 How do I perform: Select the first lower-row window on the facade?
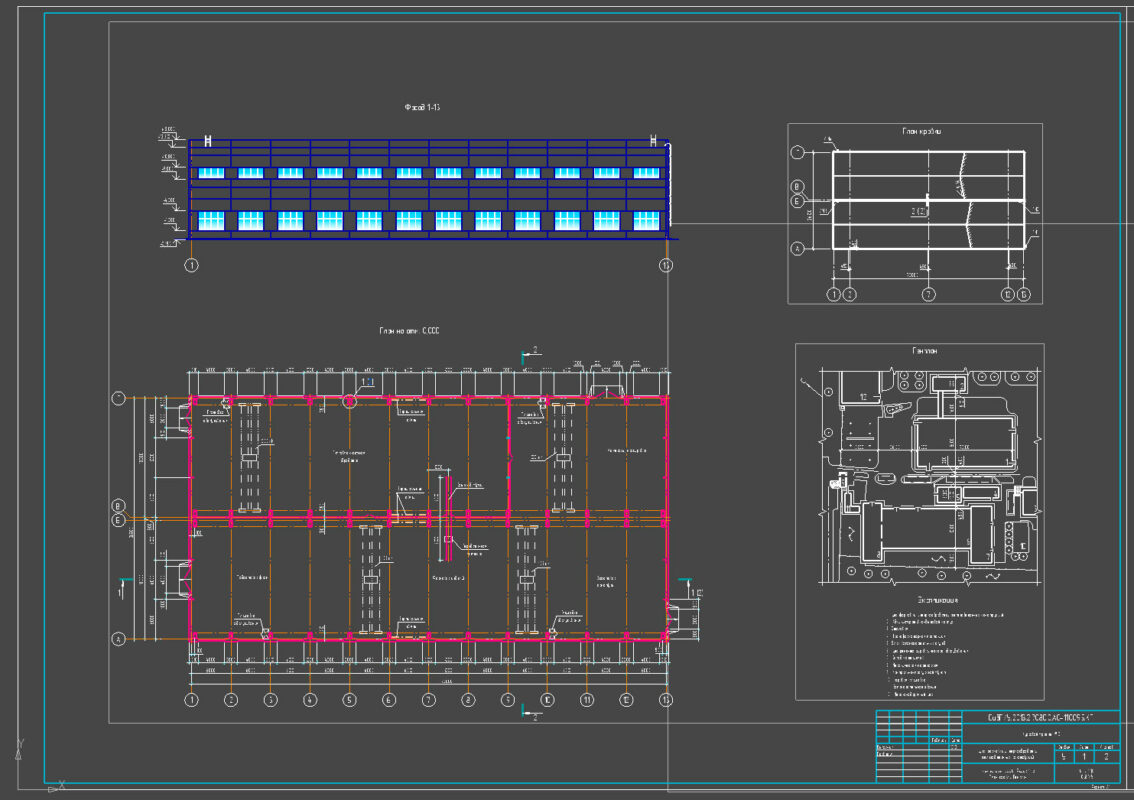pos(211,221)
